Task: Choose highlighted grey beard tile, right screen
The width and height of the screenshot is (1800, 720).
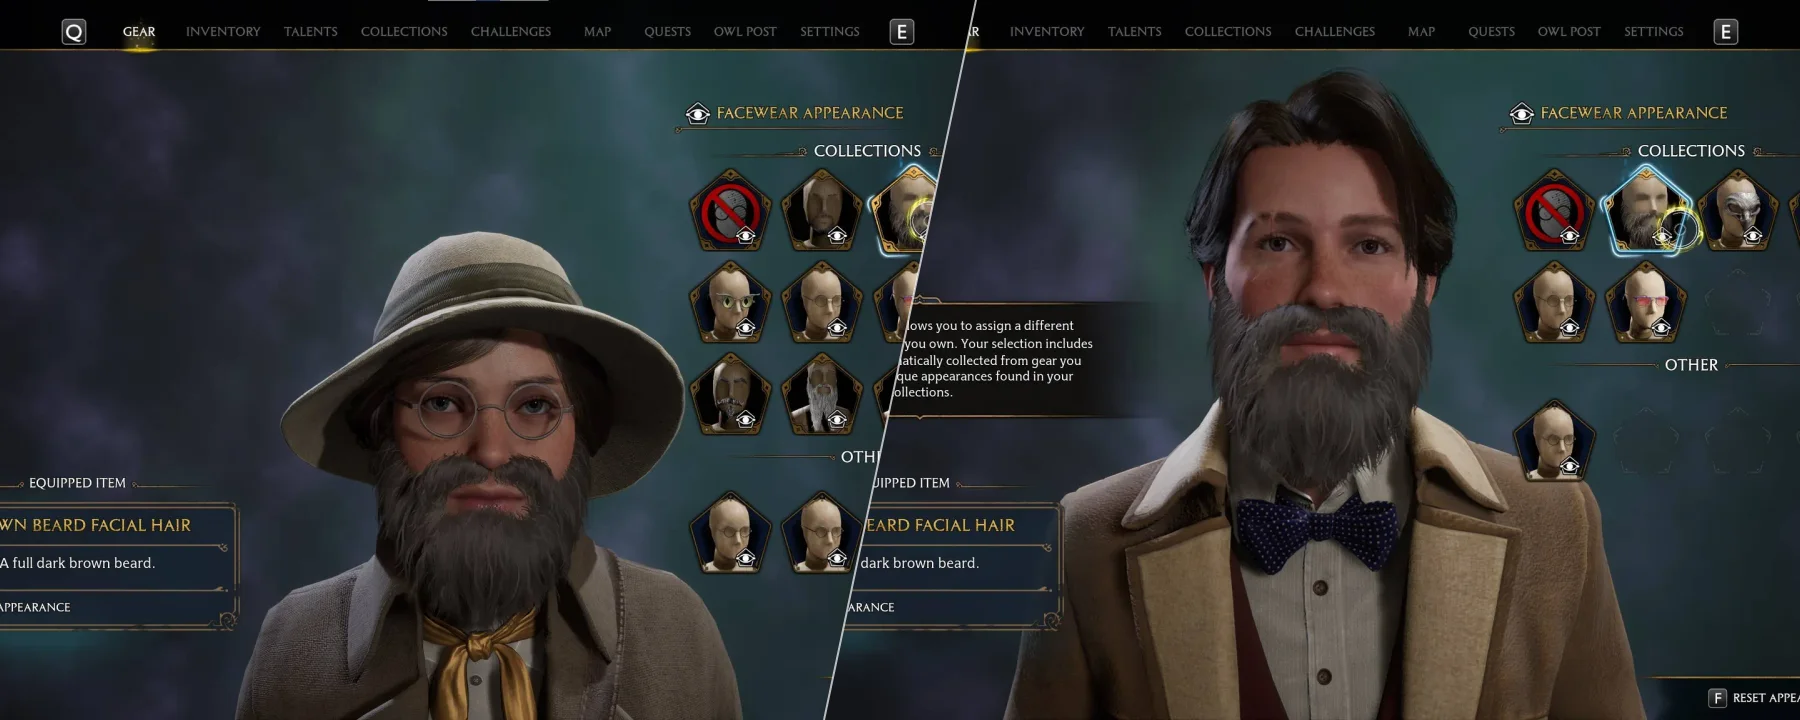Action: (1646, 211)
